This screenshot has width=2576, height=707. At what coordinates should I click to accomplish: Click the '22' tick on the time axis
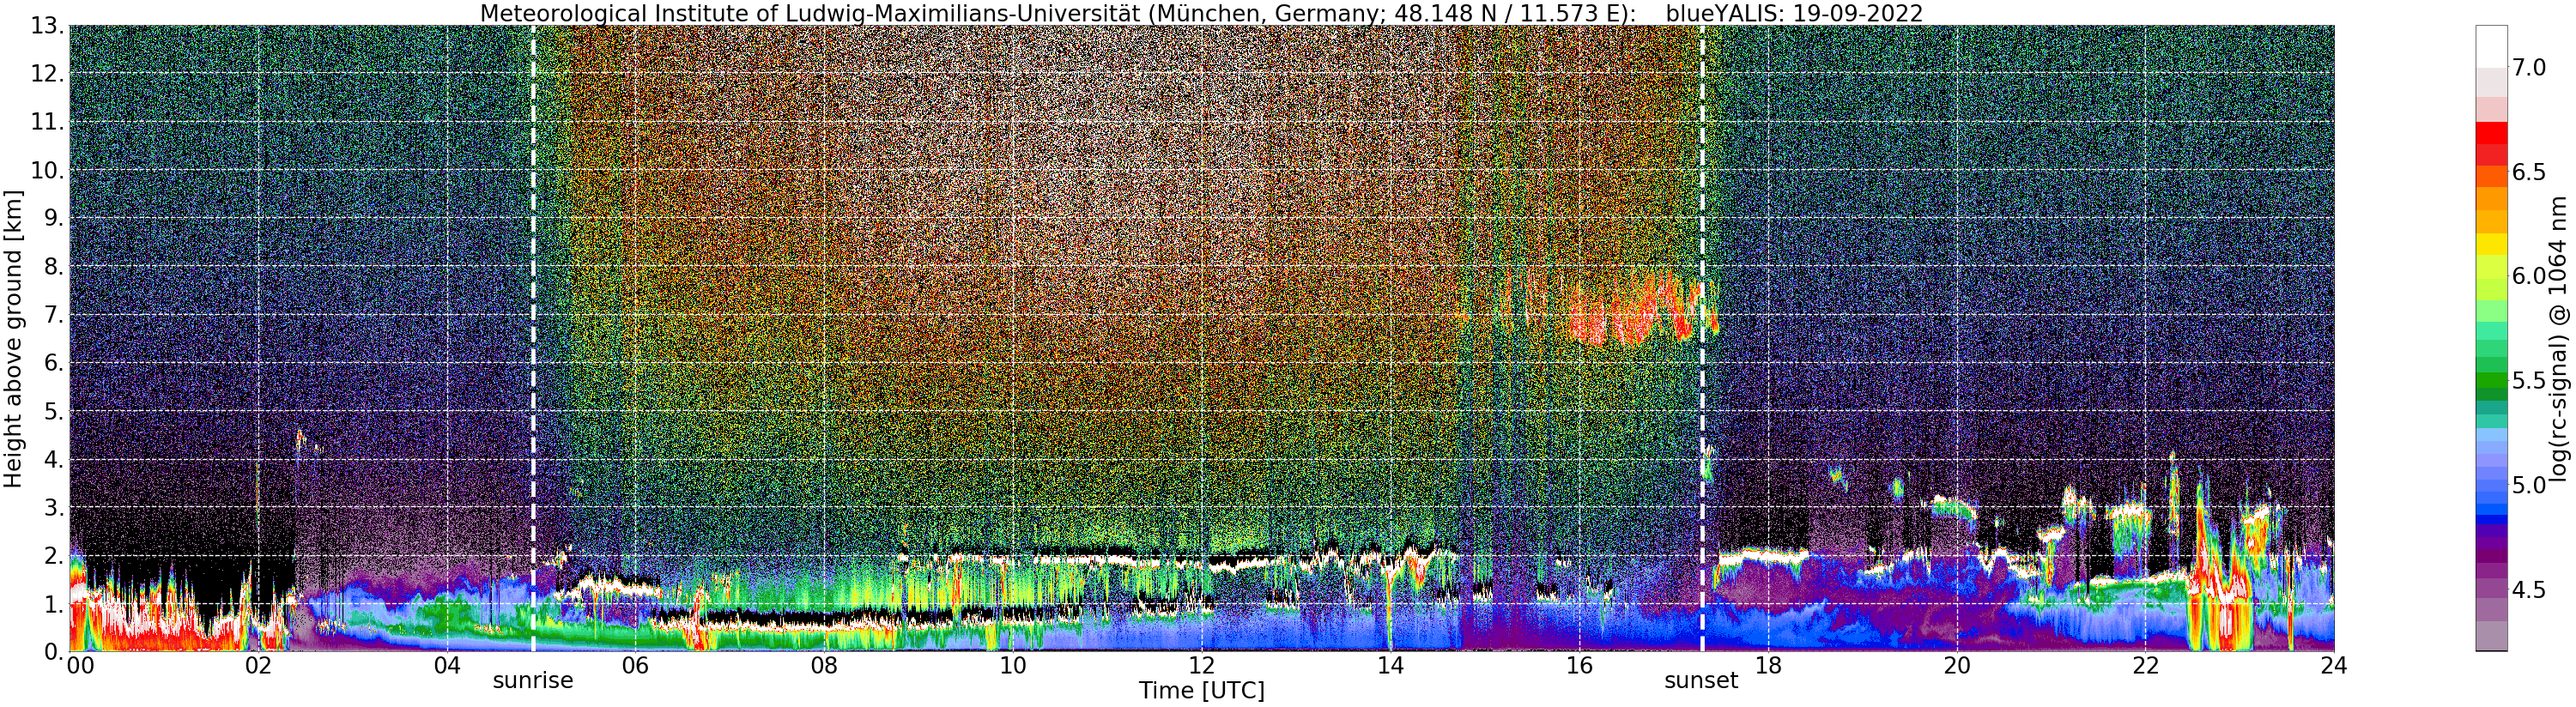click(x=2145, y=666)
